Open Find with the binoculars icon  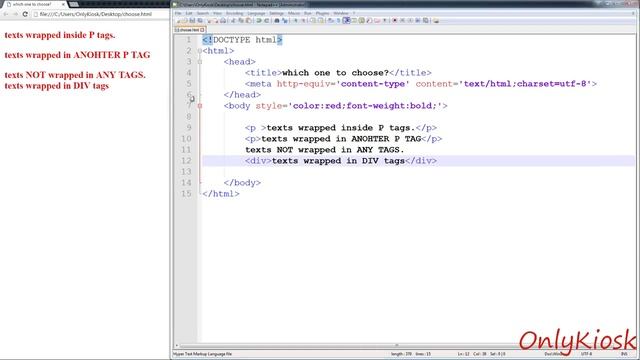pyautogui.click(x=277, y=20)
